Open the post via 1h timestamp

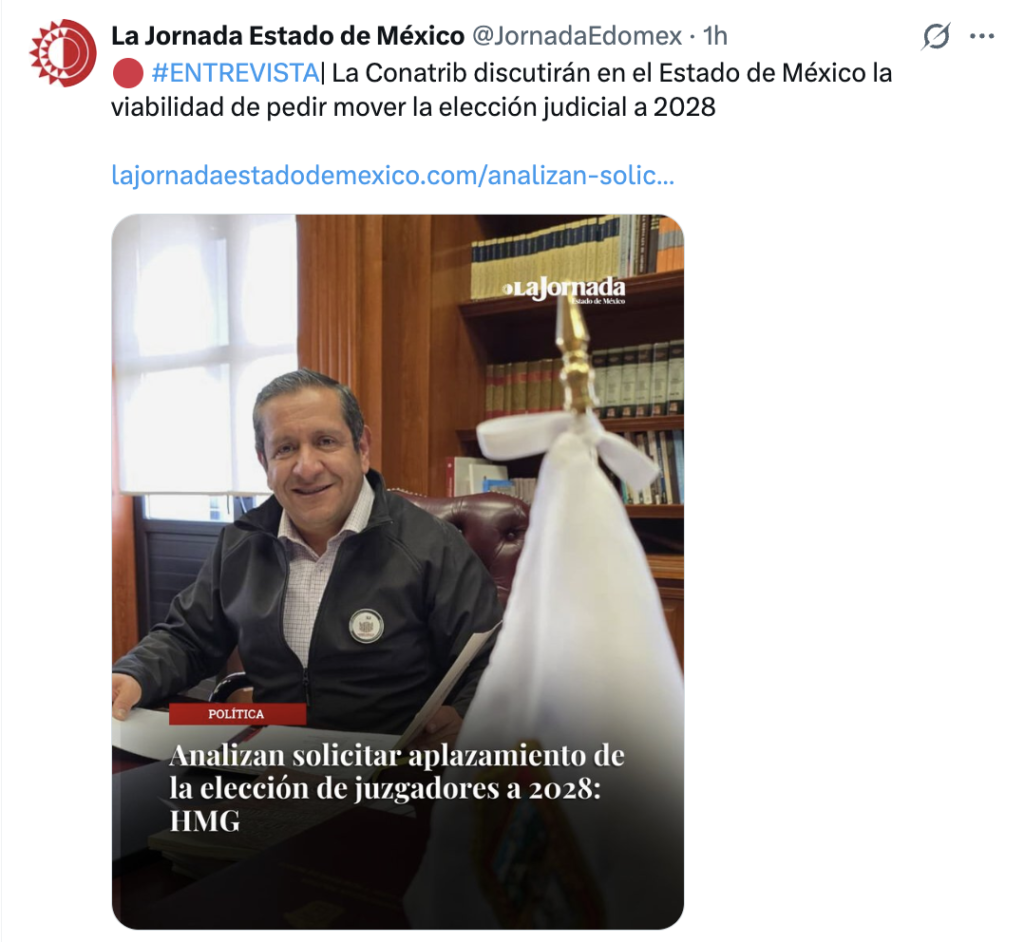pyautogui.click(x=715, y=36)
